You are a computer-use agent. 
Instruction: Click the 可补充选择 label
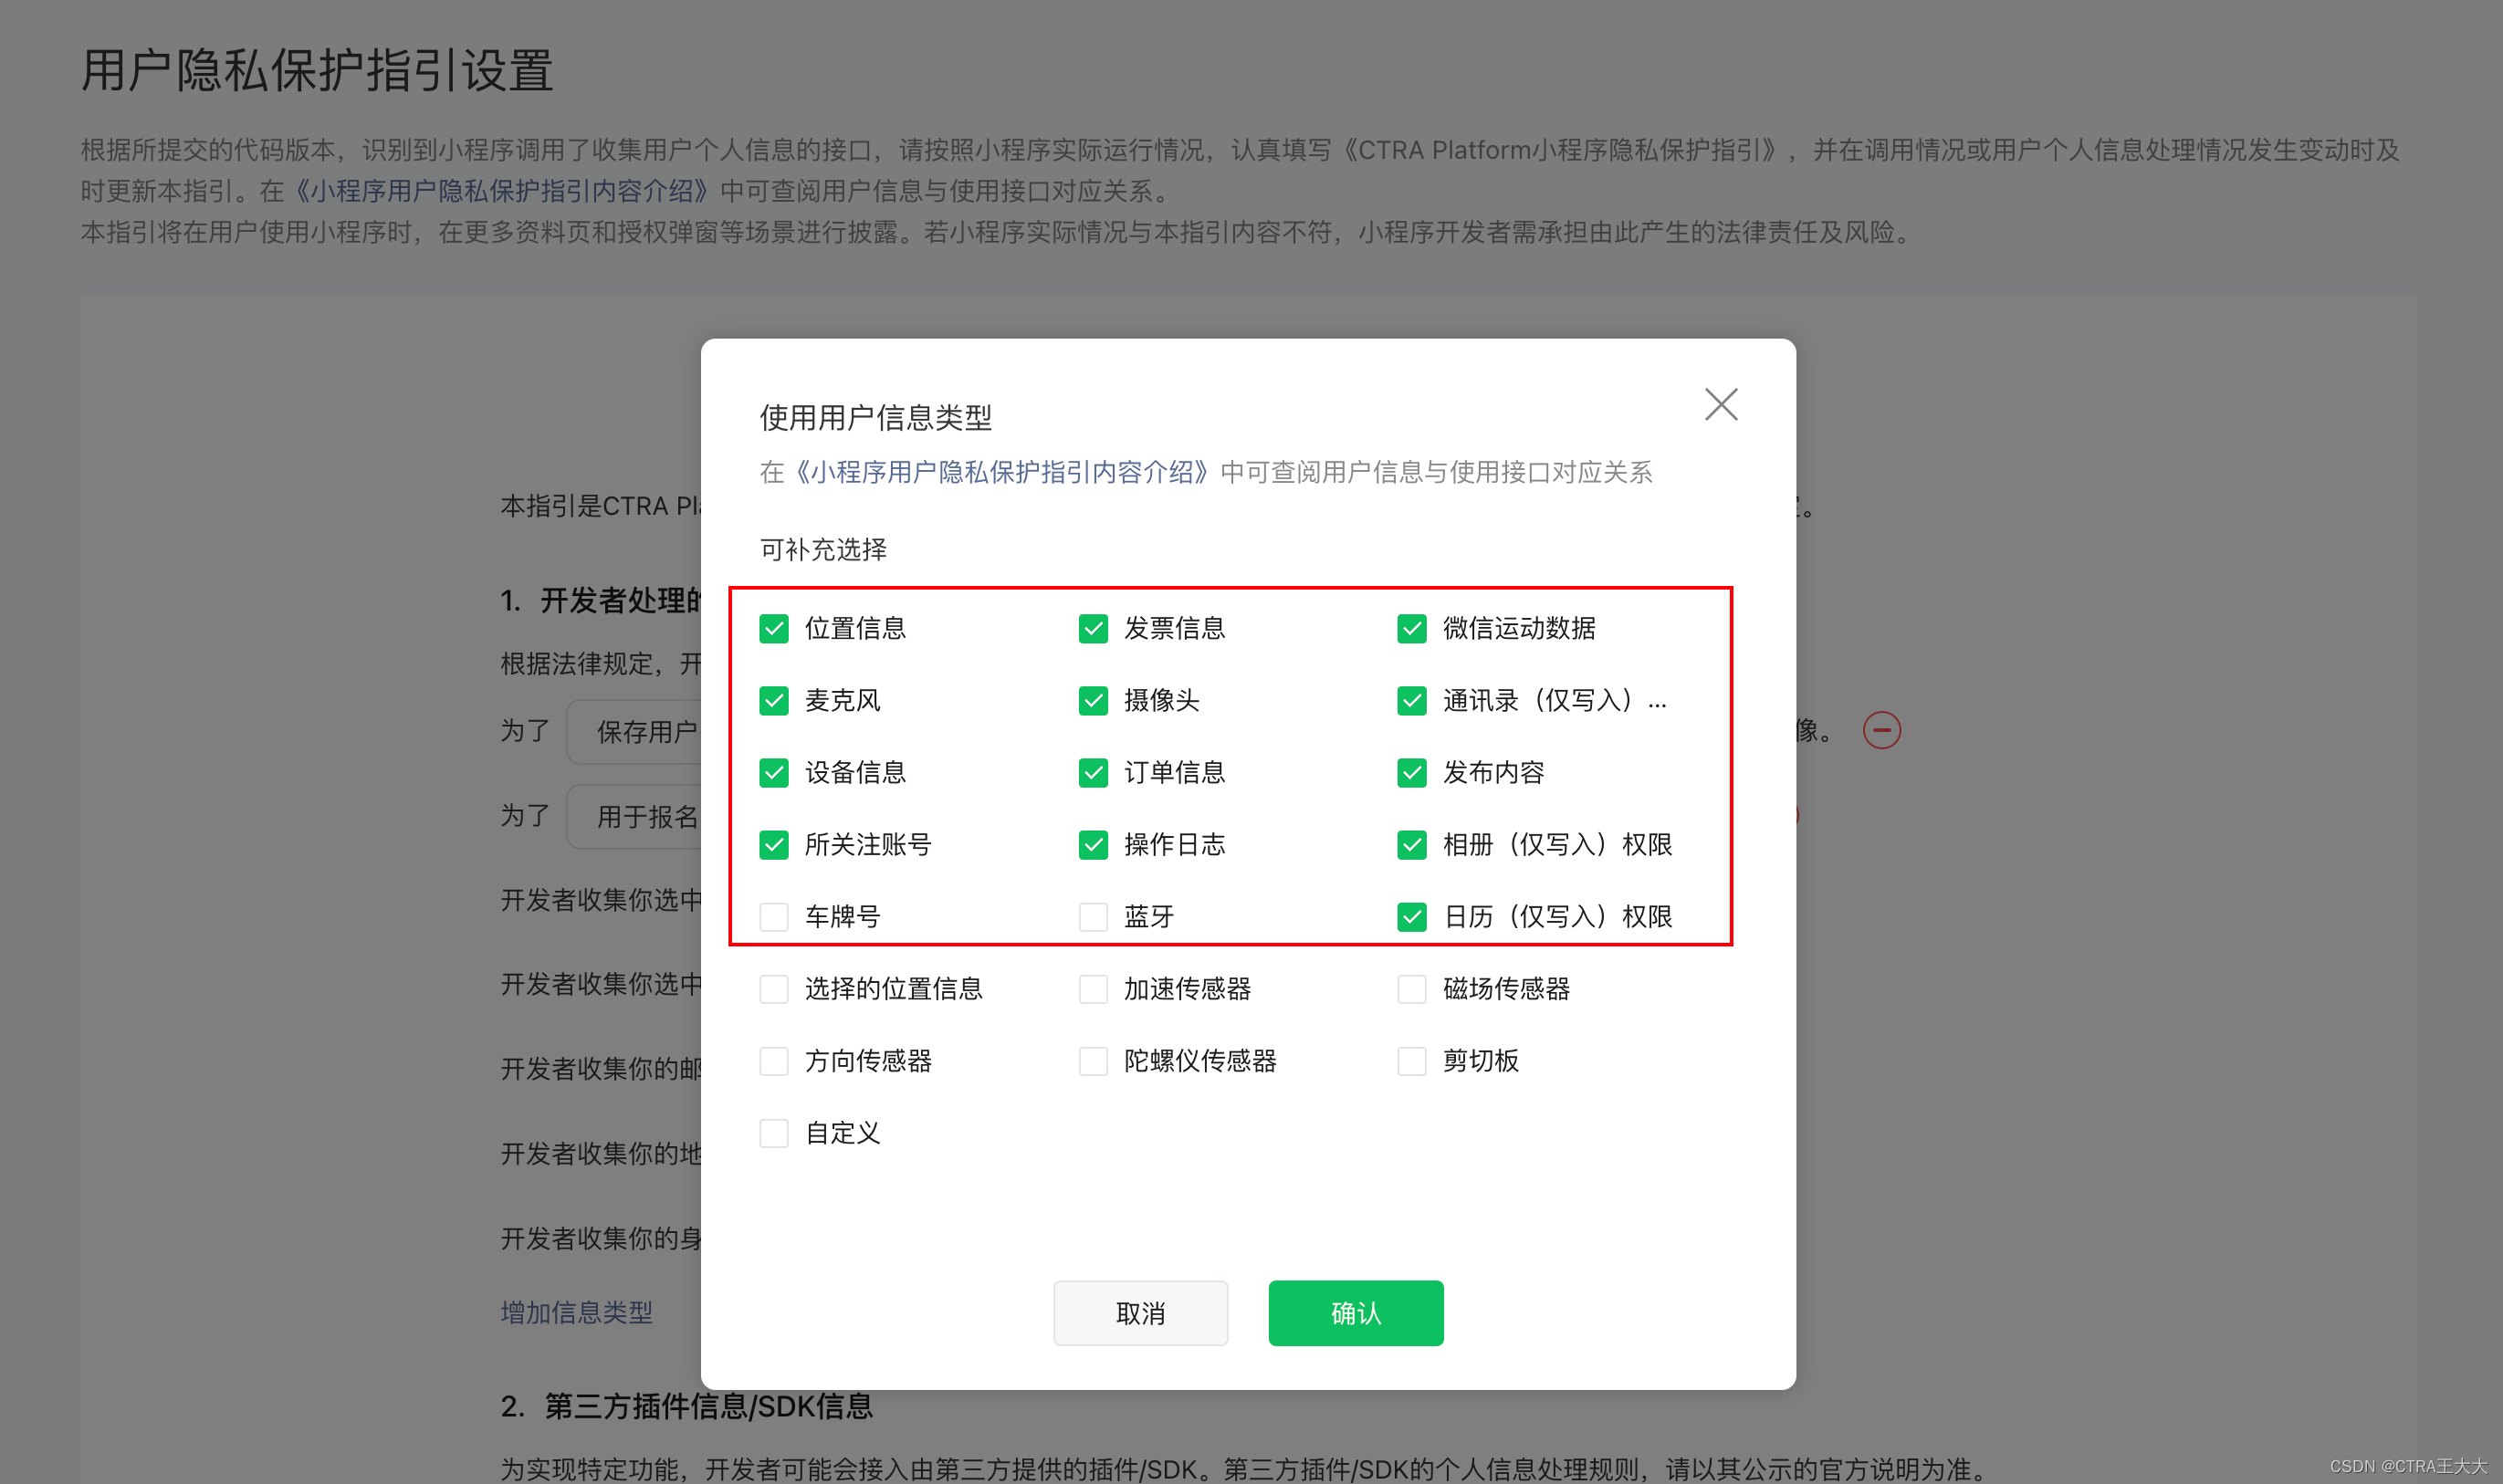click(x=823, y=550)
